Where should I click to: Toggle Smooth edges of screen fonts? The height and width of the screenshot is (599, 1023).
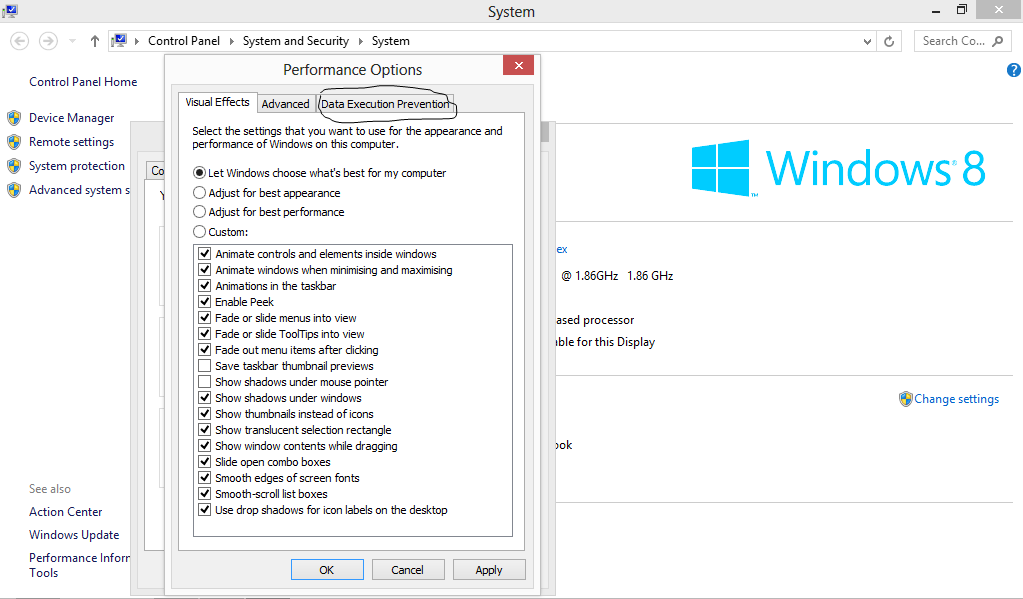point(205,478)
